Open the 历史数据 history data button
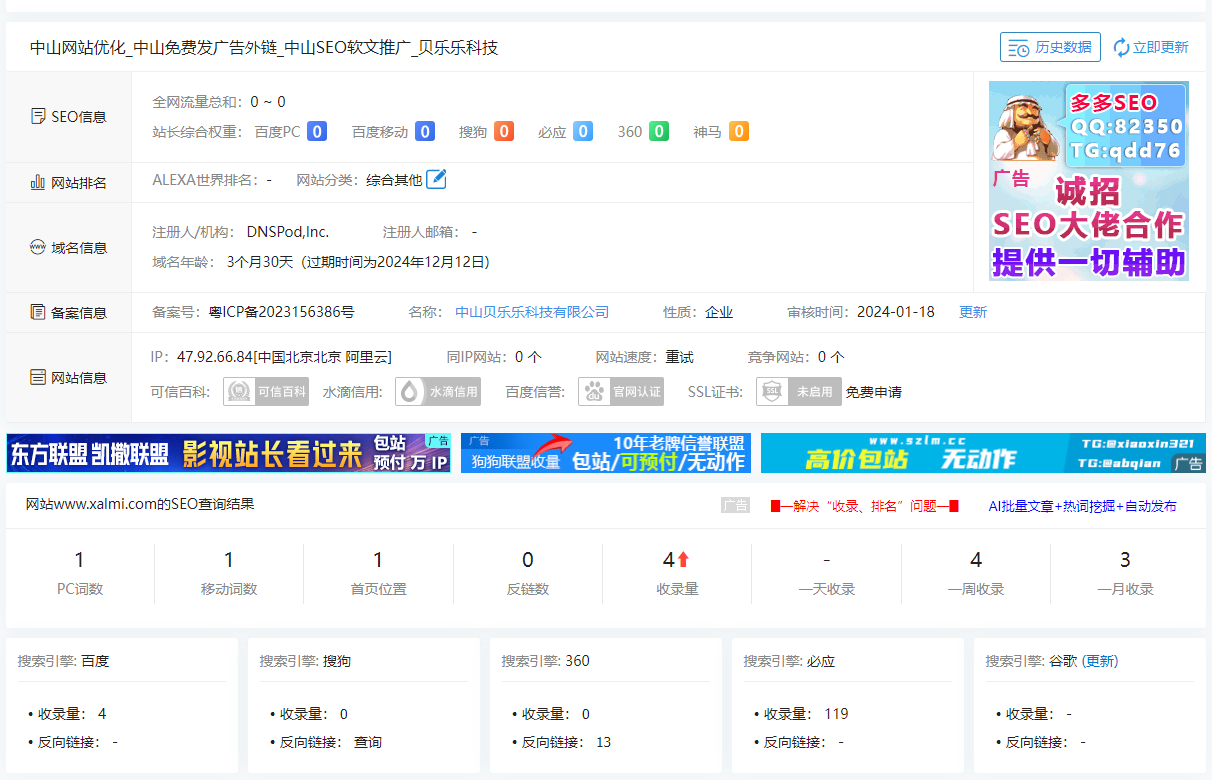 1050,47
